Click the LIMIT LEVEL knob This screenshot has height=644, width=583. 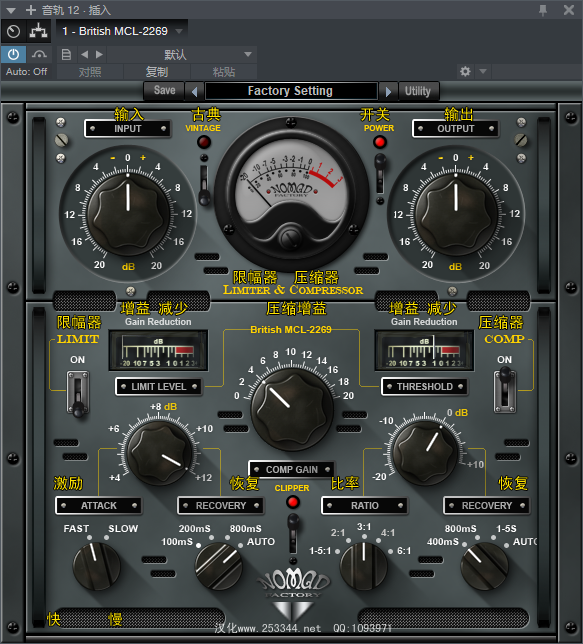click(x=159, y=452)
